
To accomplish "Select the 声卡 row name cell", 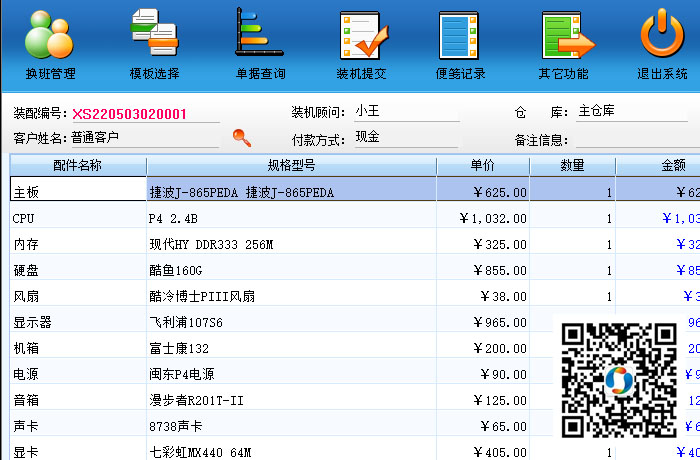I will click(x=78, y=422).
